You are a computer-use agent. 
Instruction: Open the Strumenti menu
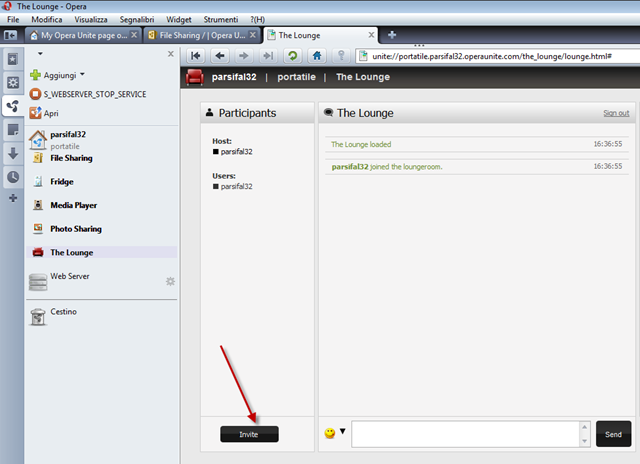[x=220, y=19]
